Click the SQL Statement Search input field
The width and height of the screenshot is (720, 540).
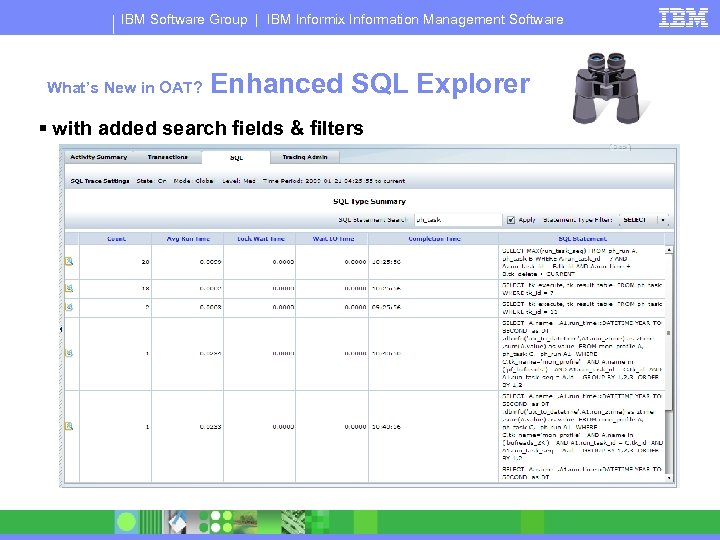coord(458,220)
